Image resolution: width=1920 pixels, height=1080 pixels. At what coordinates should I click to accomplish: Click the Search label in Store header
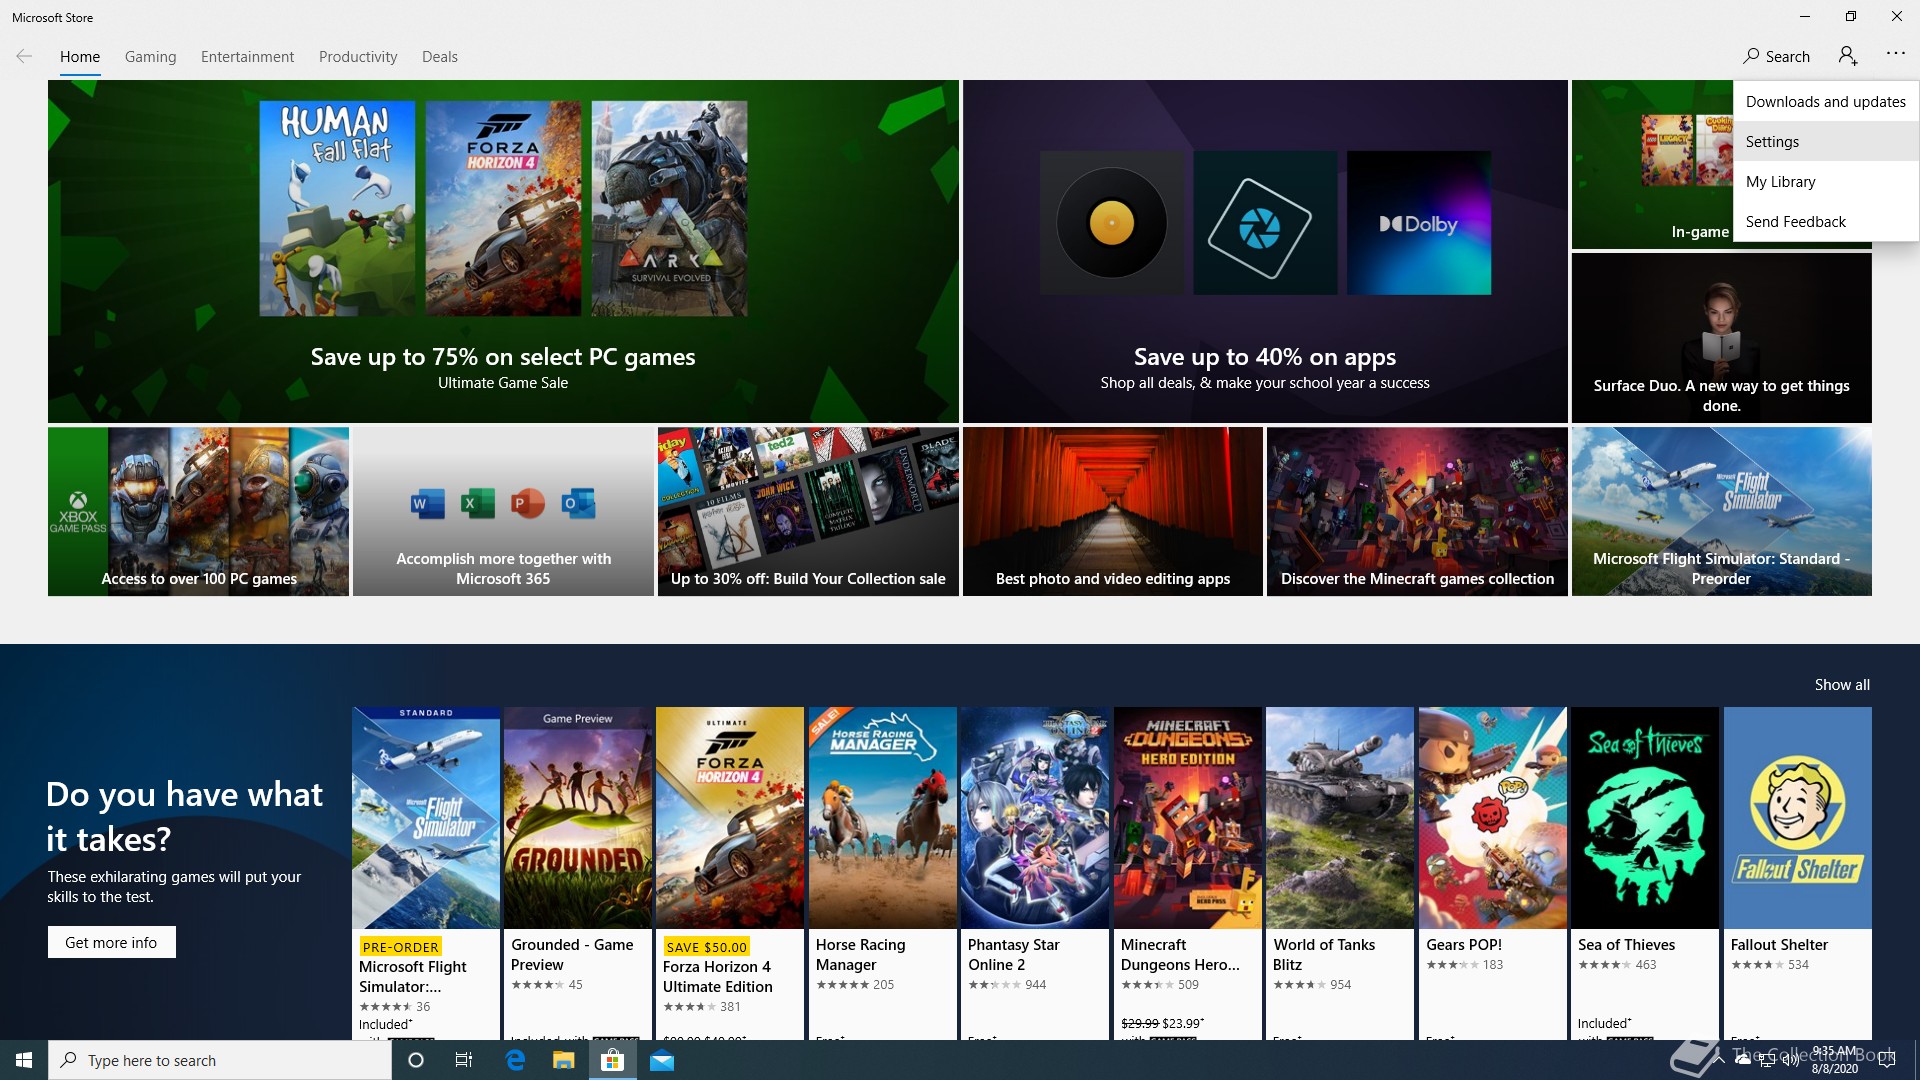1787,57
